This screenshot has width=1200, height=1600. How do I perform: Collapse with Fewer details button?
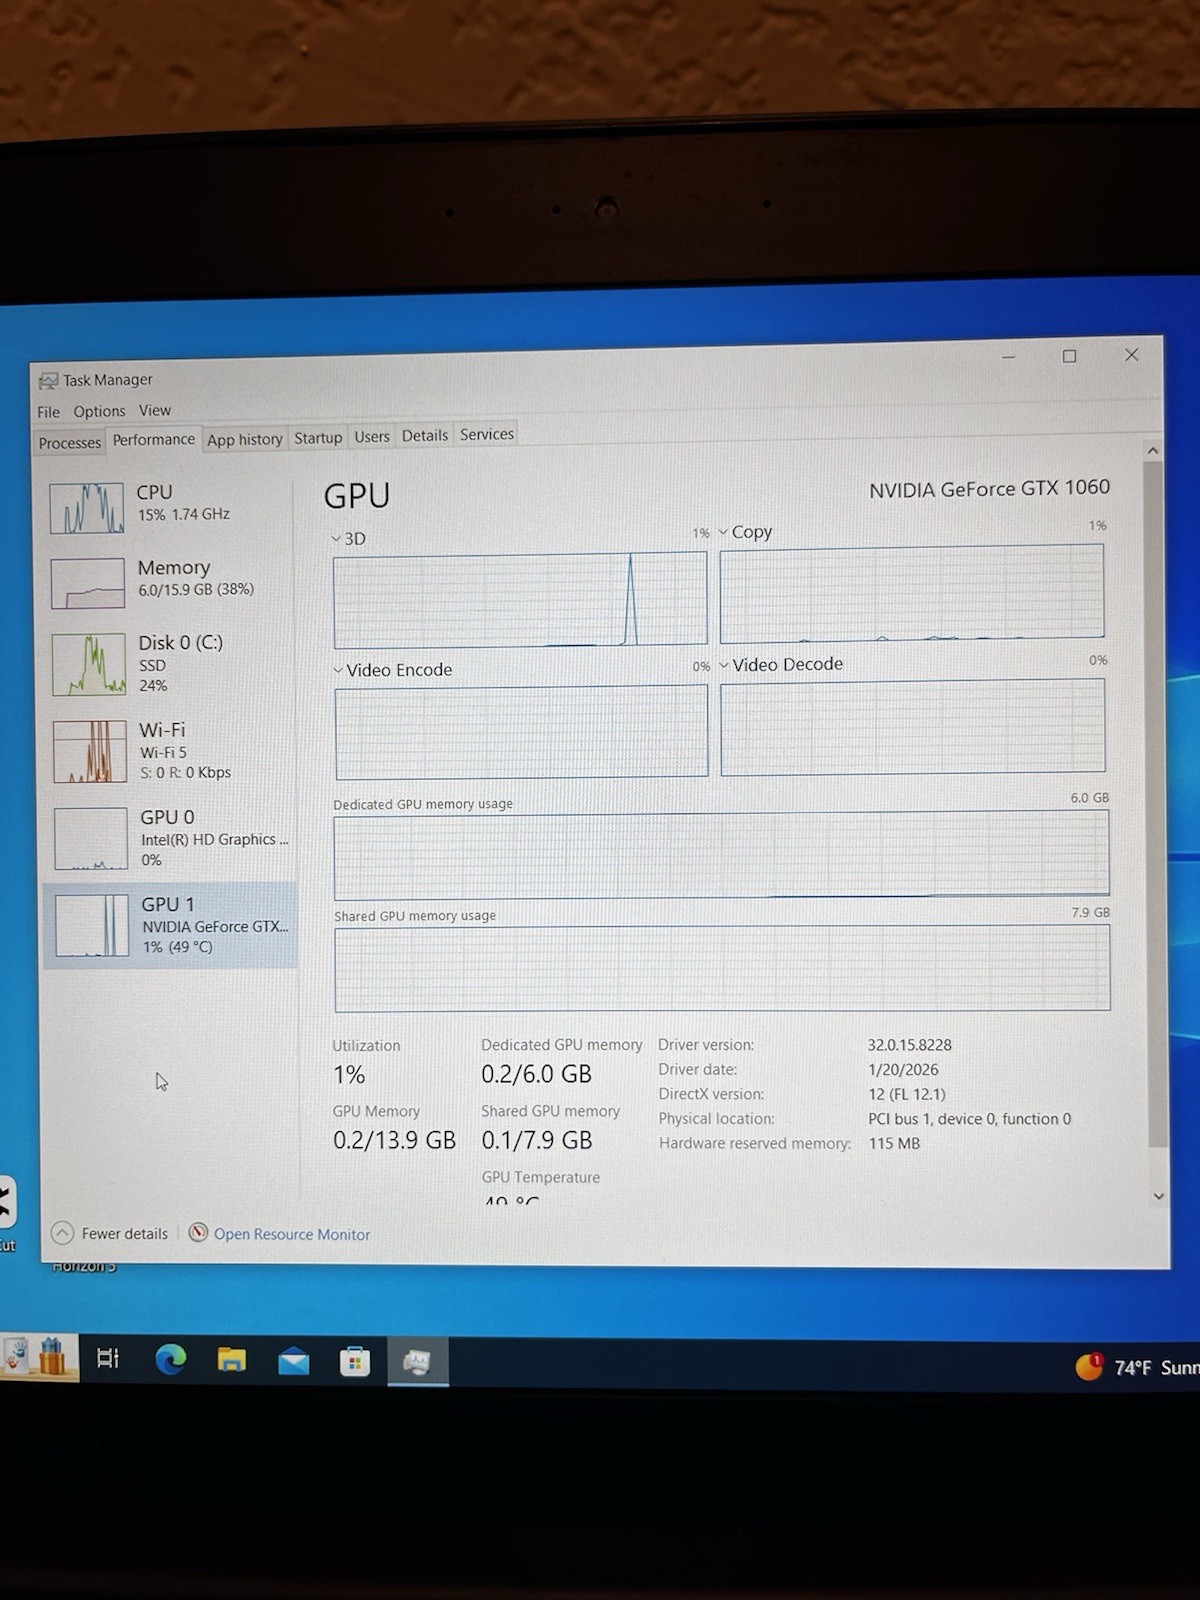pos(110,1233)
